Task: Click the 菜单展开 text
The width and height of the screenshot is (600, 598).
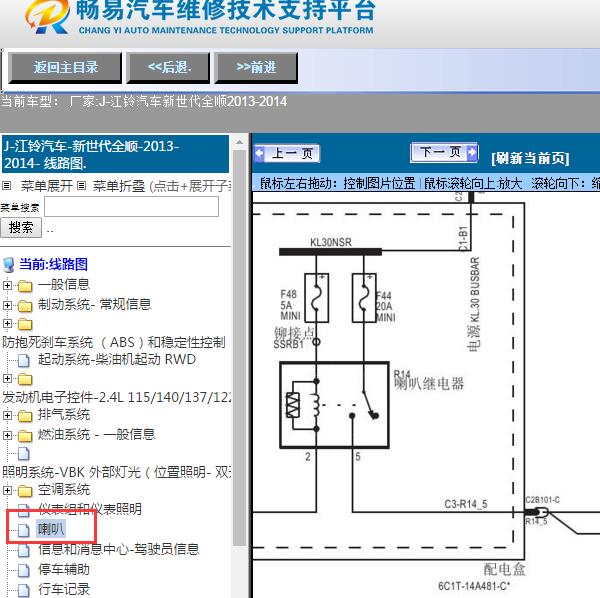Action: (x=47, y=186)
